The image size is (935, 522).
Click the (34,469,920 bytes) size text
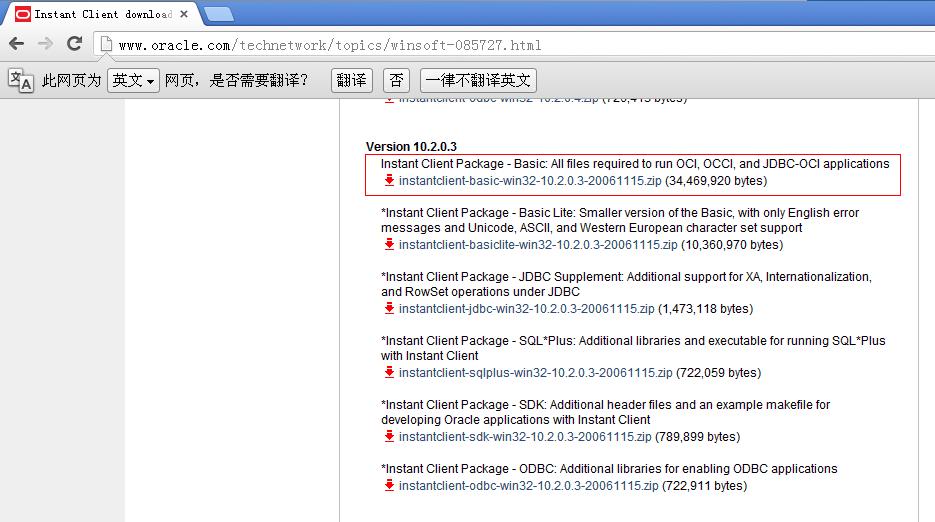pos(716,181)
